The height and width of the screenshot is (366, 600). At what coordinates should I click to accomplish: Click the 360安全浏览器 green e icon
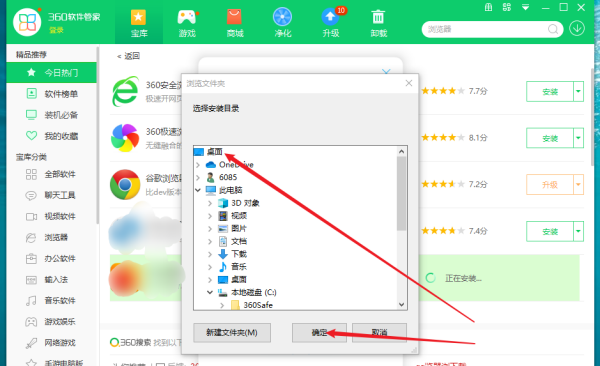[125, 91]
